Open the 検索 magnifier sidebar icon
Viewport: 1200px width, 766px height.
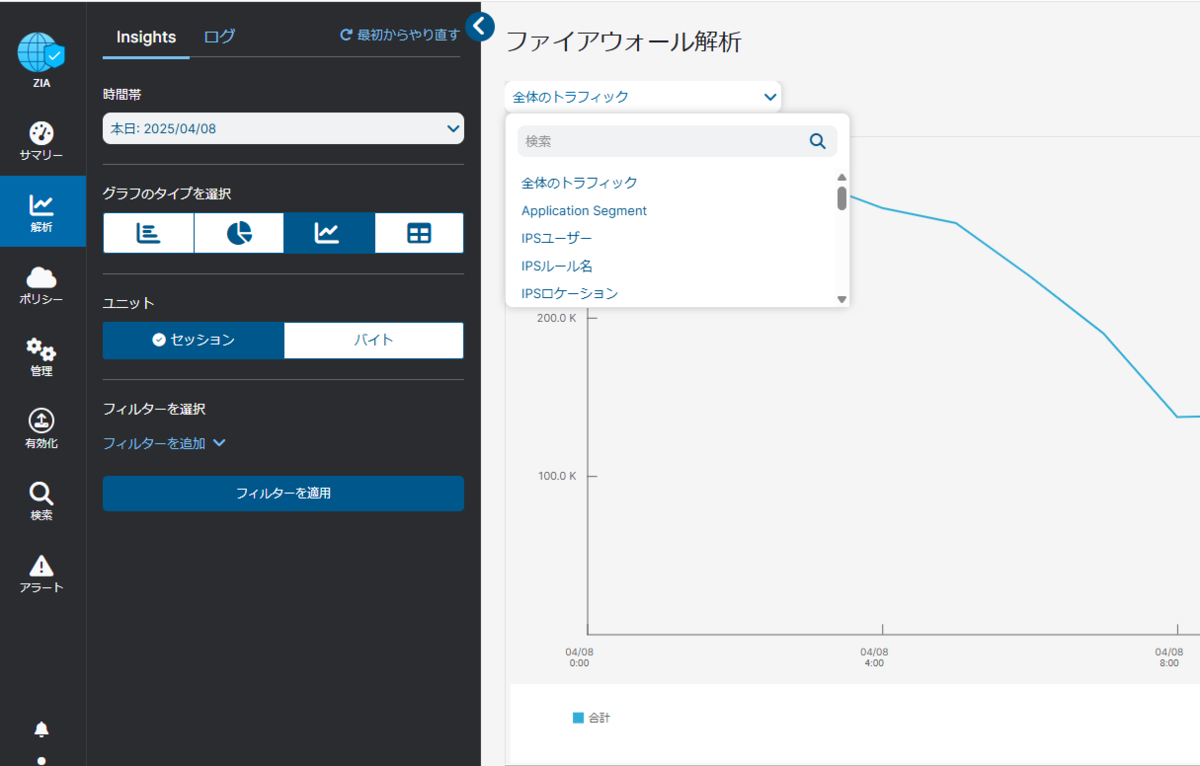41,494
